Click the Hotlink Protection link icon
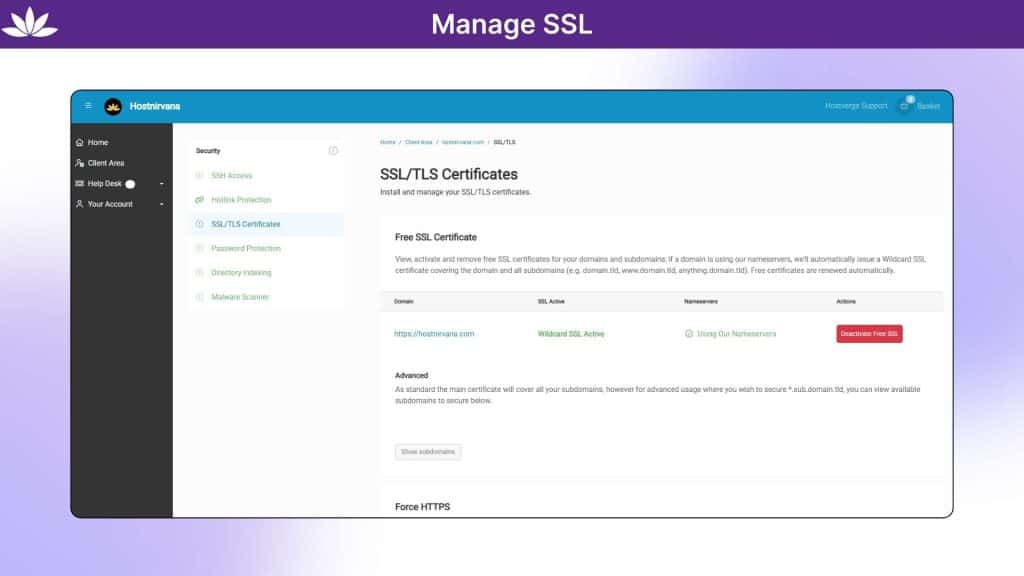Image resolution: width=1024 pixels, height=576 pixels. point(198,199)
